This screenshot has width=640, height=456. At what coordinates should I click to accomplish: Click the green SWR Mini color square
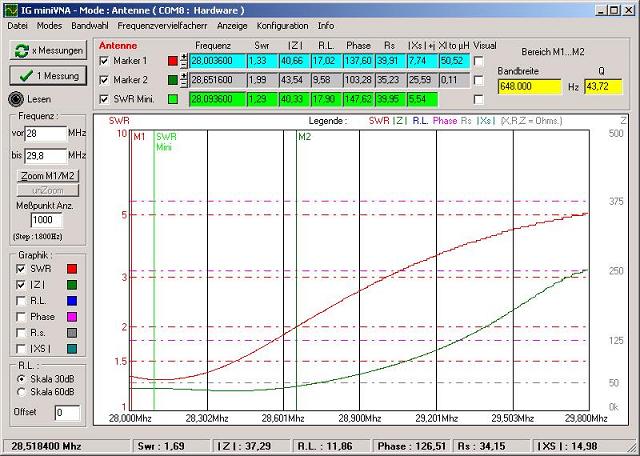tap(172, 98)
